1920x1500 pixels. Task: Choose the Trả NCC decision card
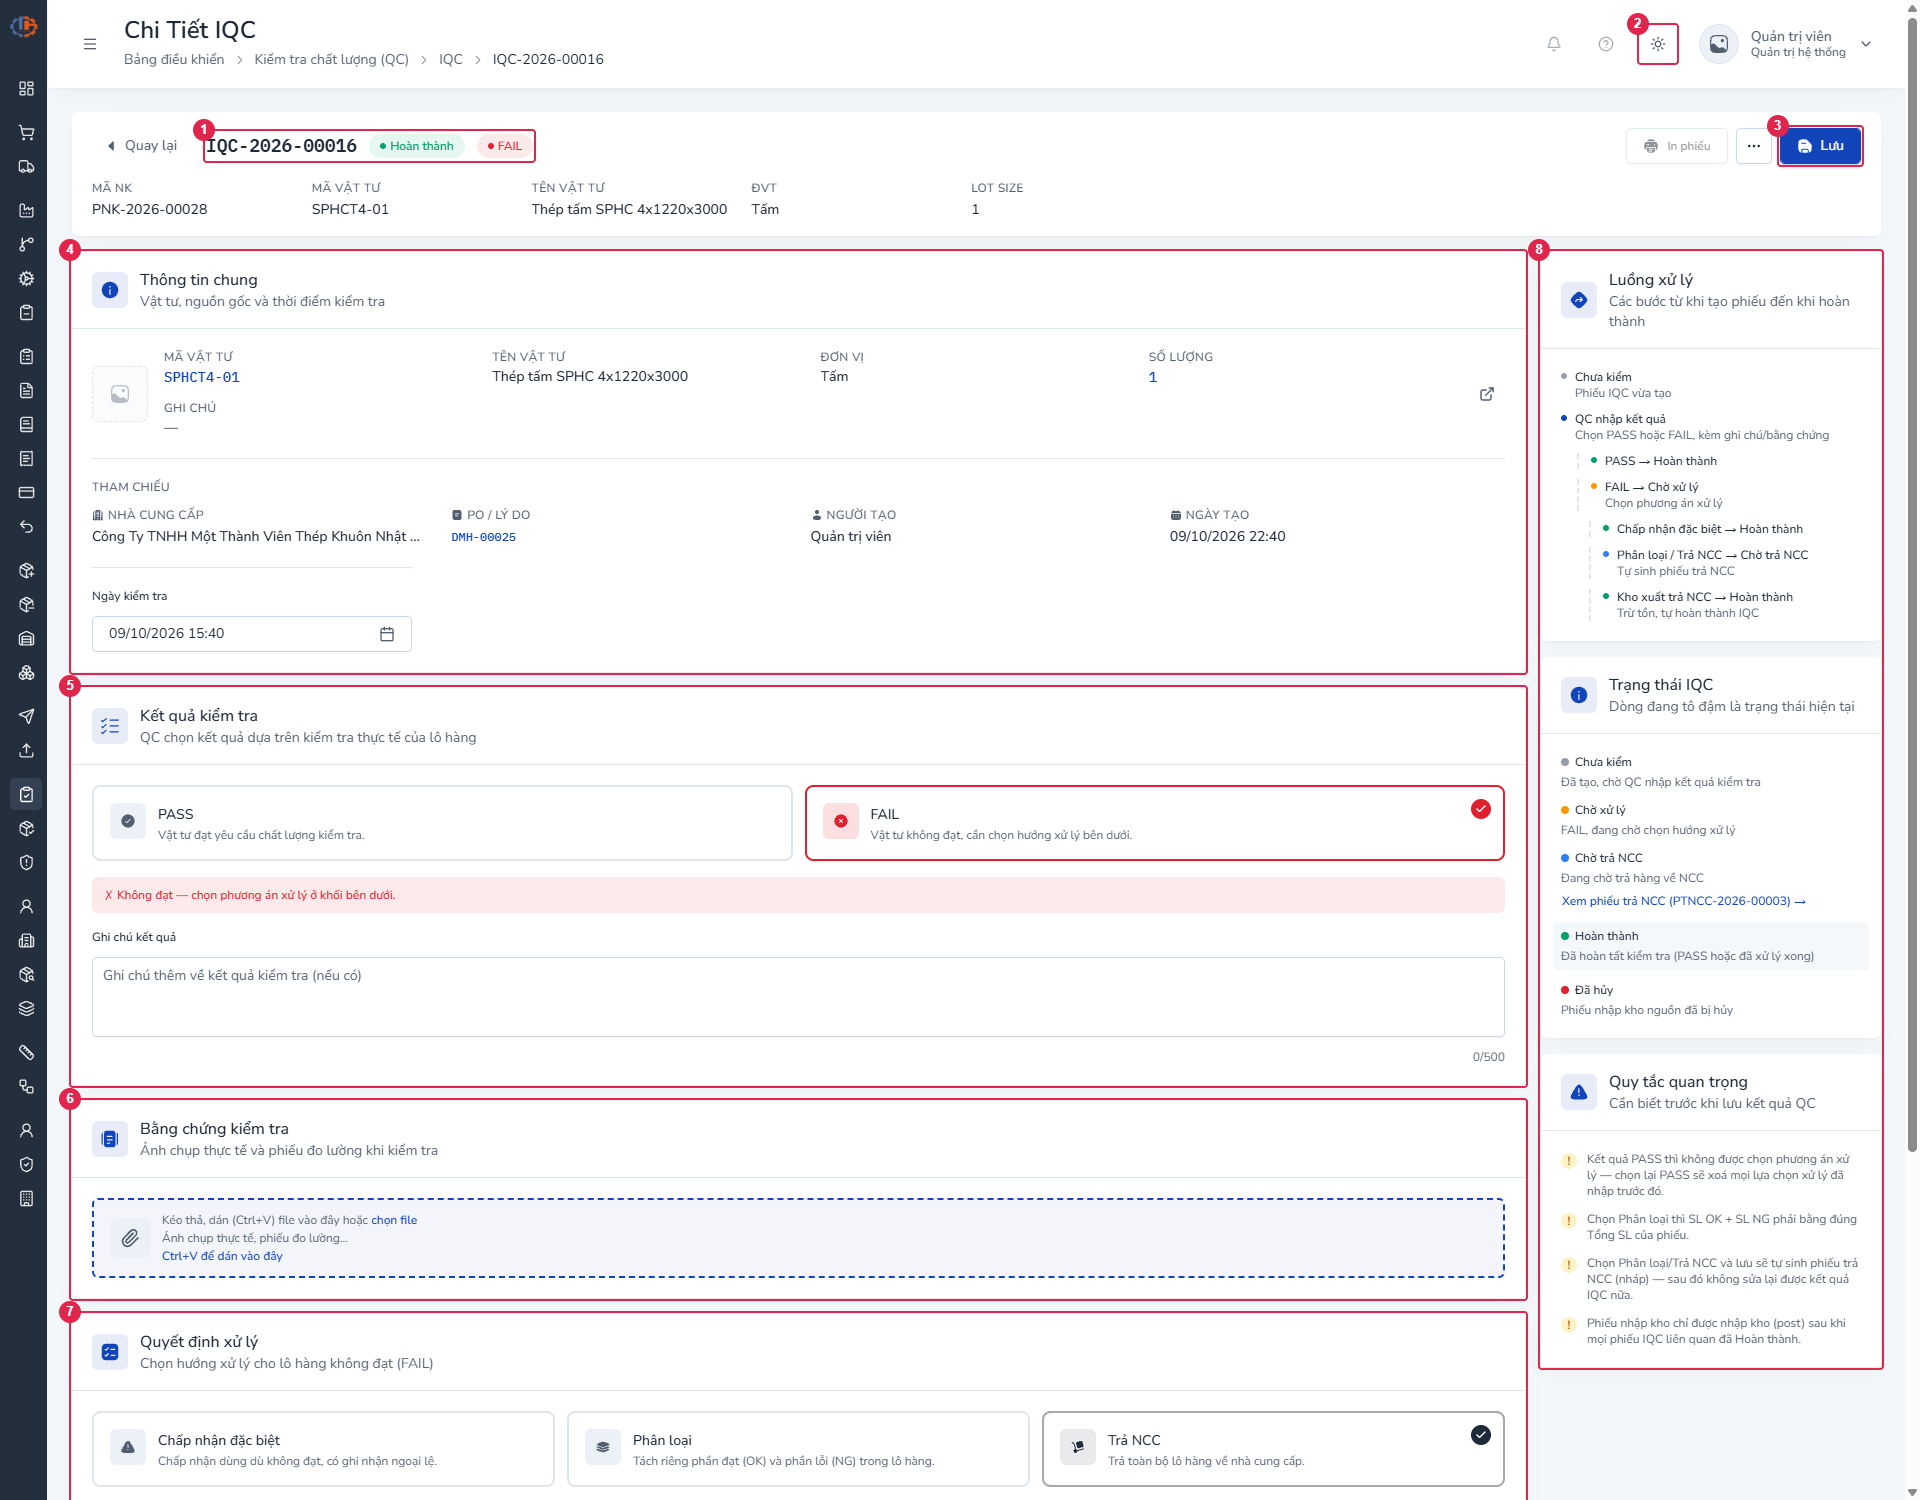(1273, 1449)
